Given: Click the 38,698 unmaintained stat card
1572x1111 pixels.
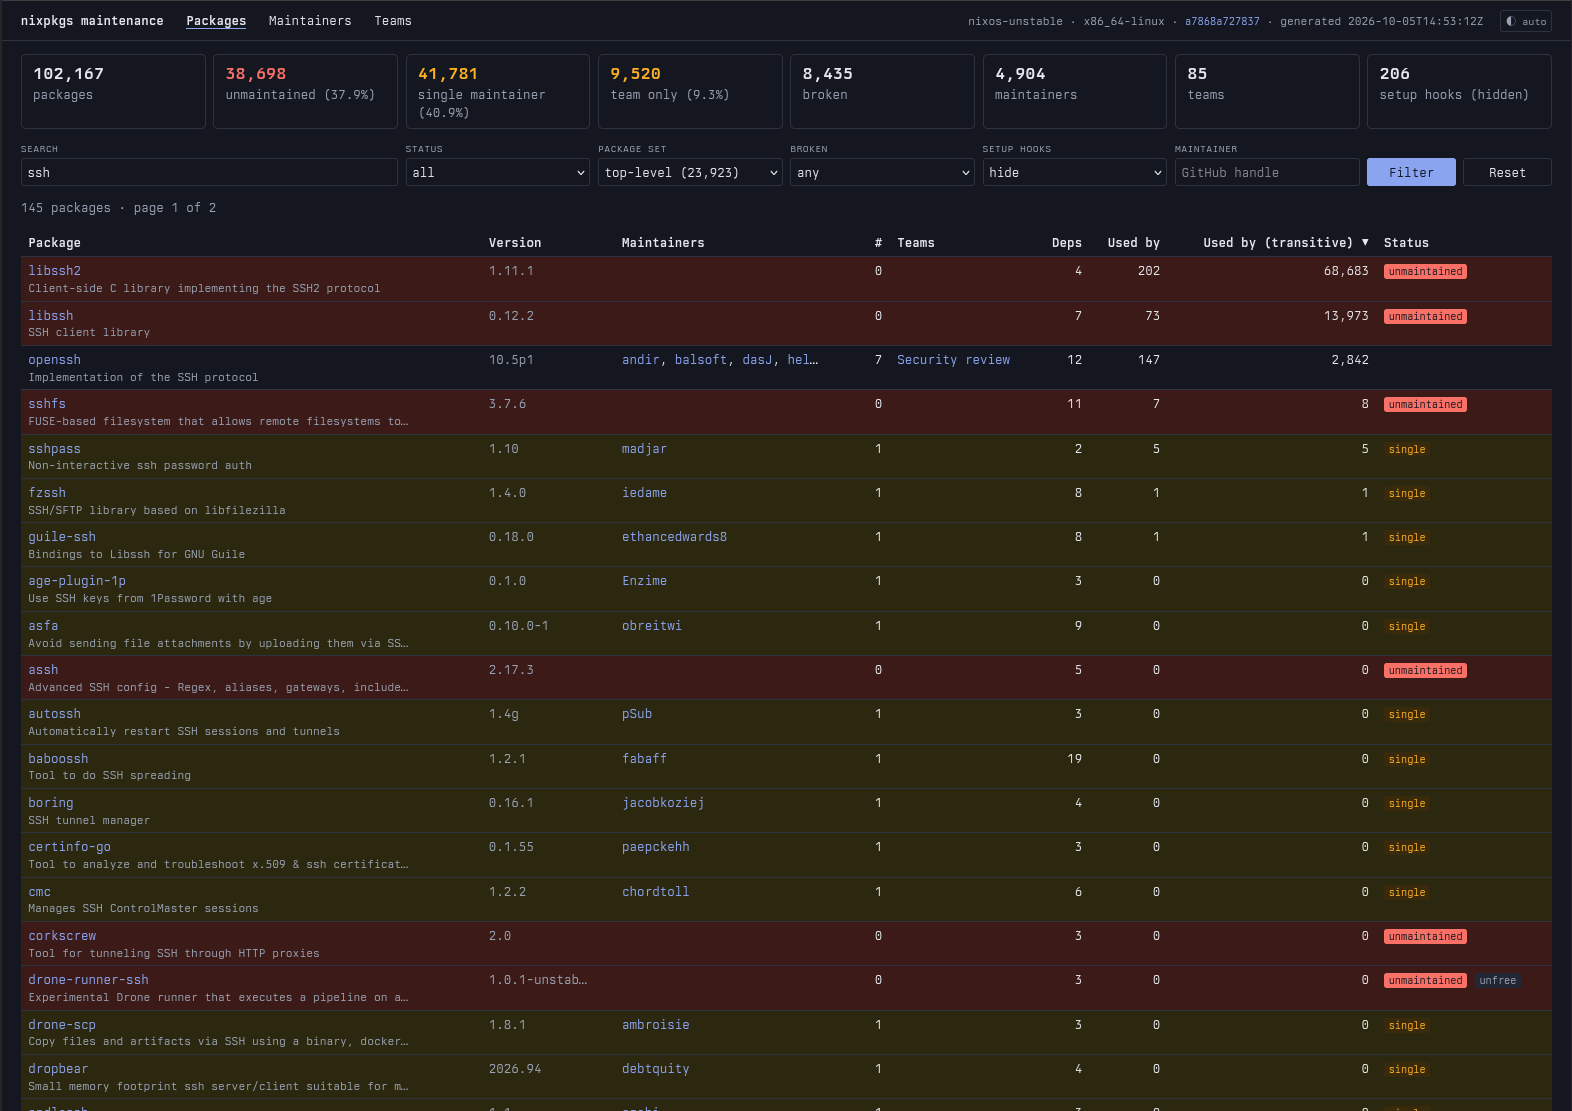Looking at the screenshot, I should [x=305, y=91].
